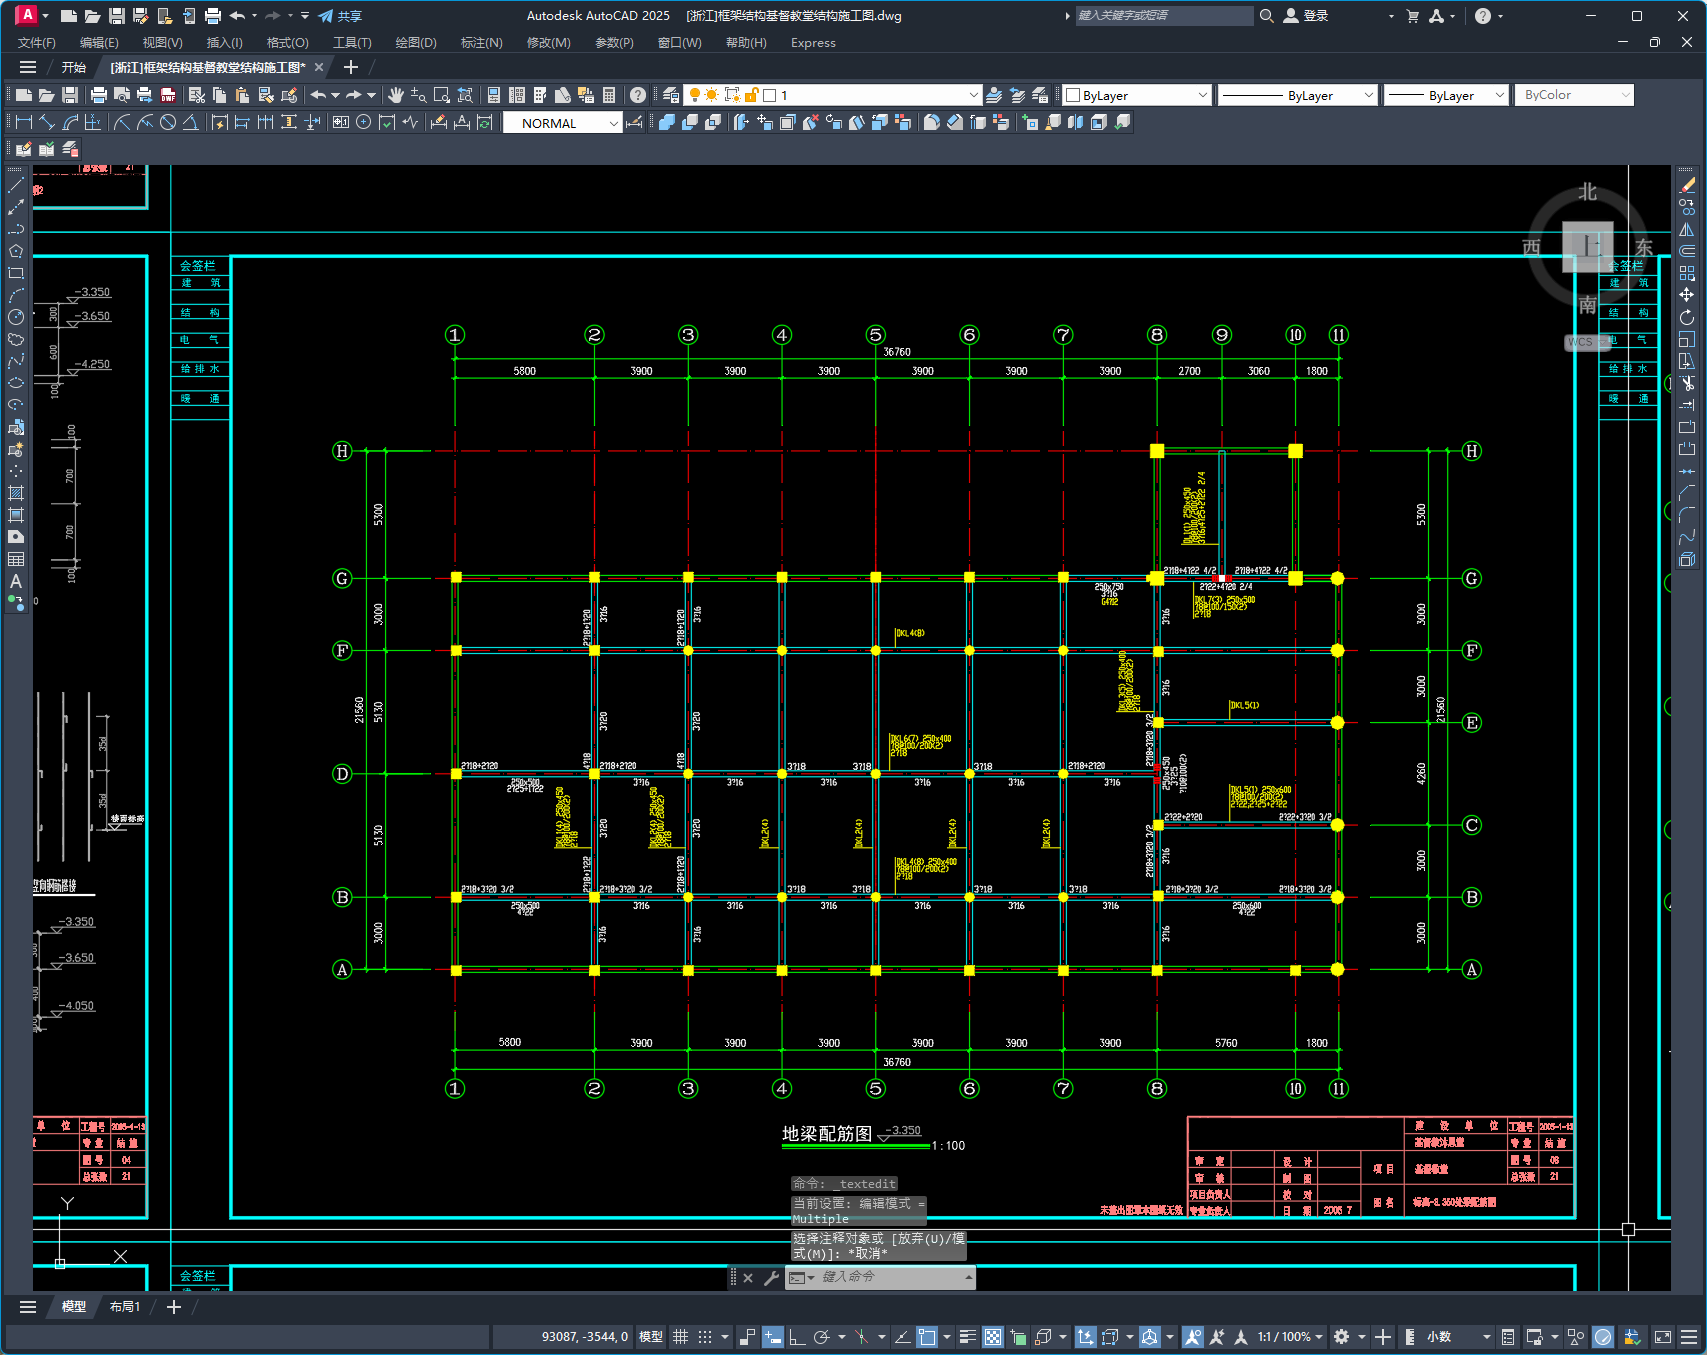Select the Table tool in draw toolbar
This screenshot has width=1707, height=1355.
point(16,559)
